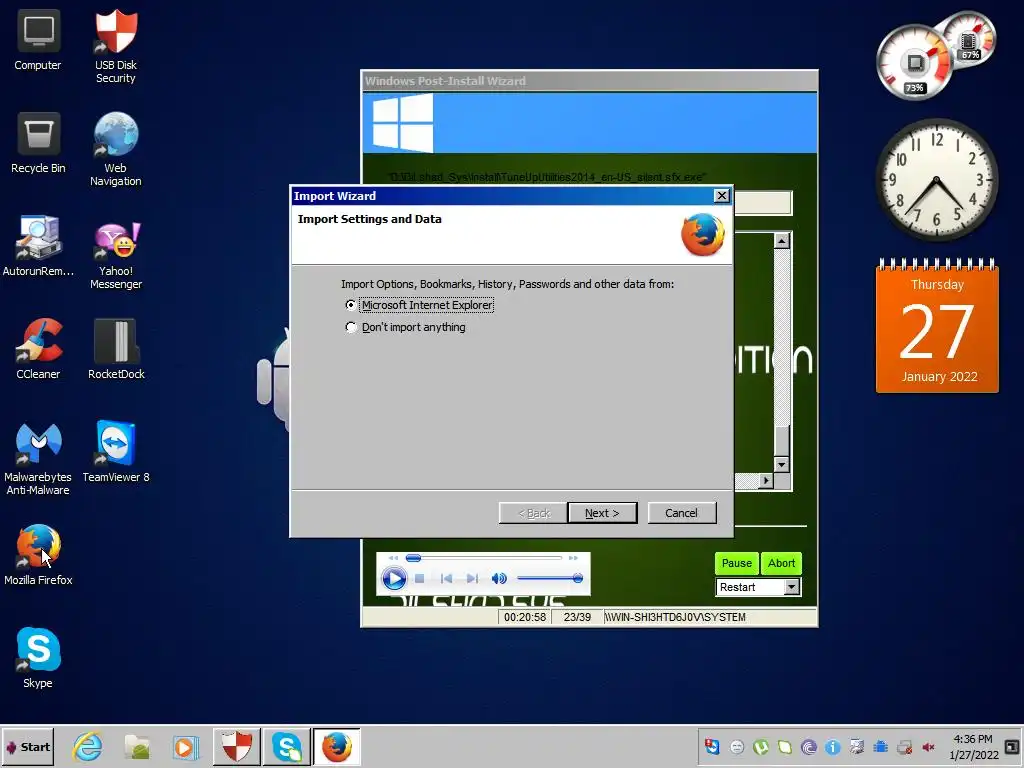Viewport: 1024px width, 768px height.
Task: Launch TeamViewer 8 from the desktop
Action: [116, 452]
